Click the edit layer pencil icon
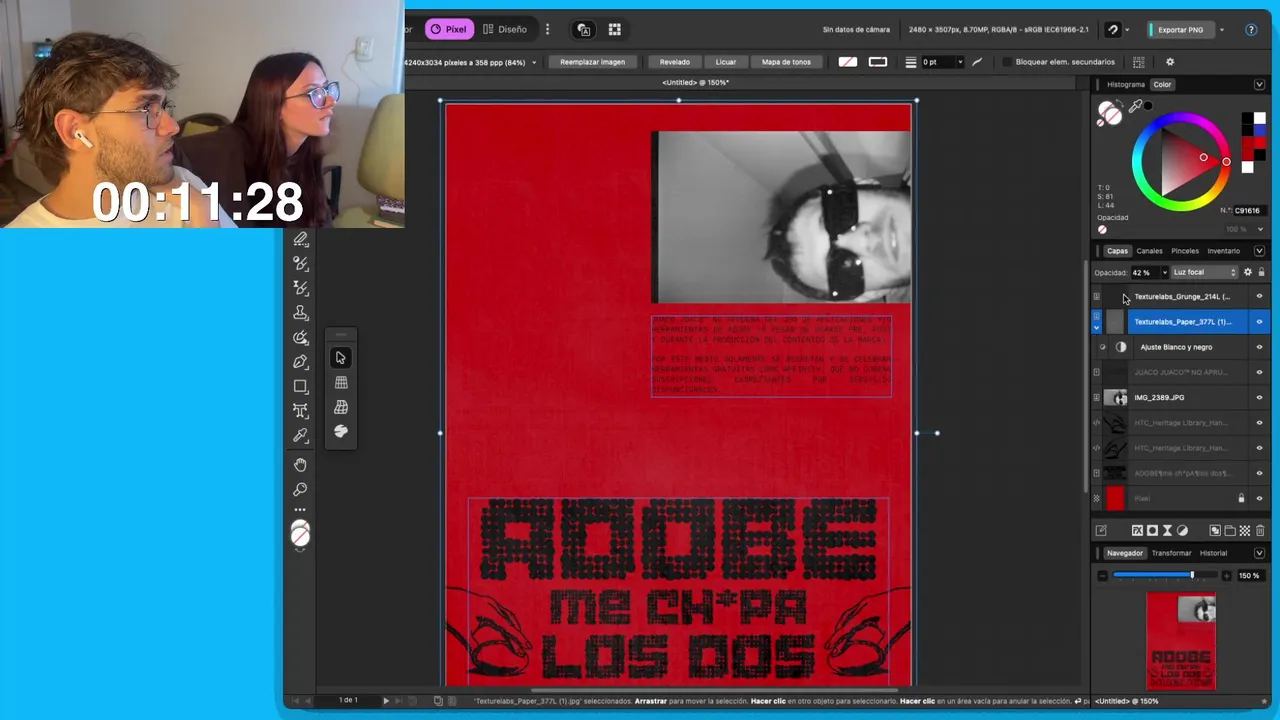1280x720 pixels. tap(1101, 531)
